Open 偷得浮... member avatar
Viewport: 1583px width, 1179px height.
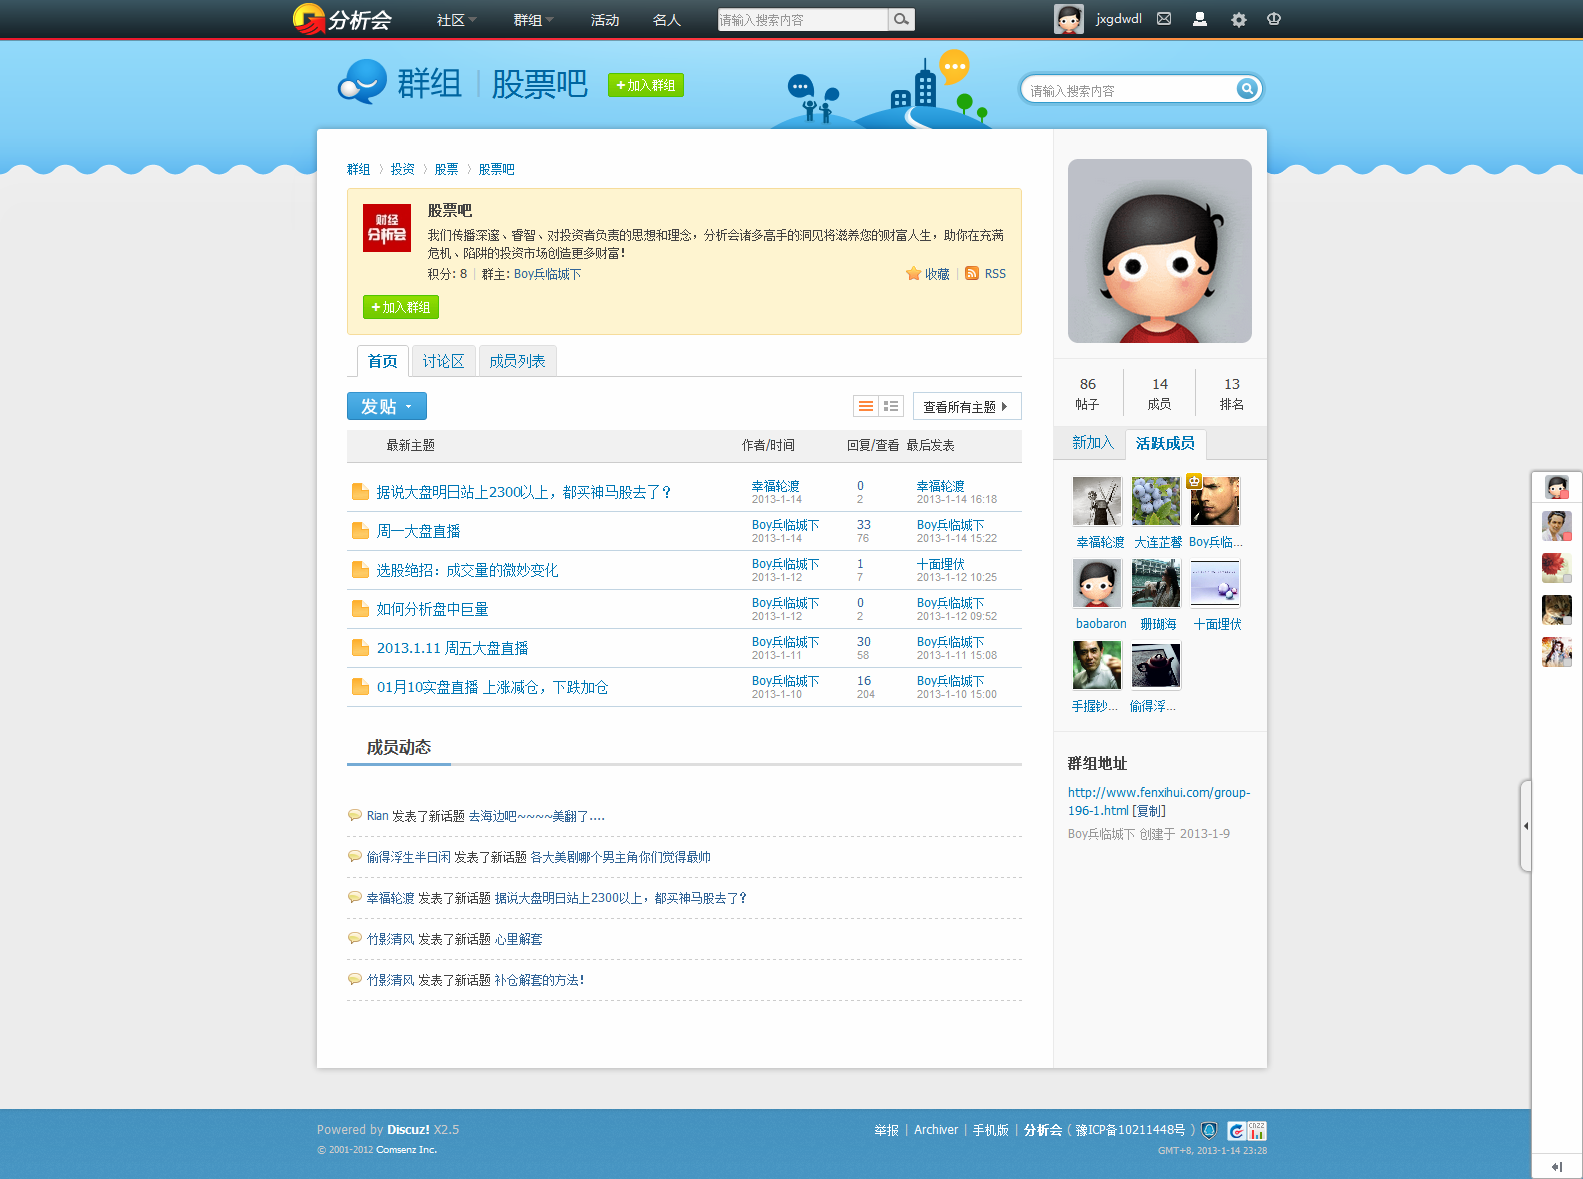(x=1156, y=665)
